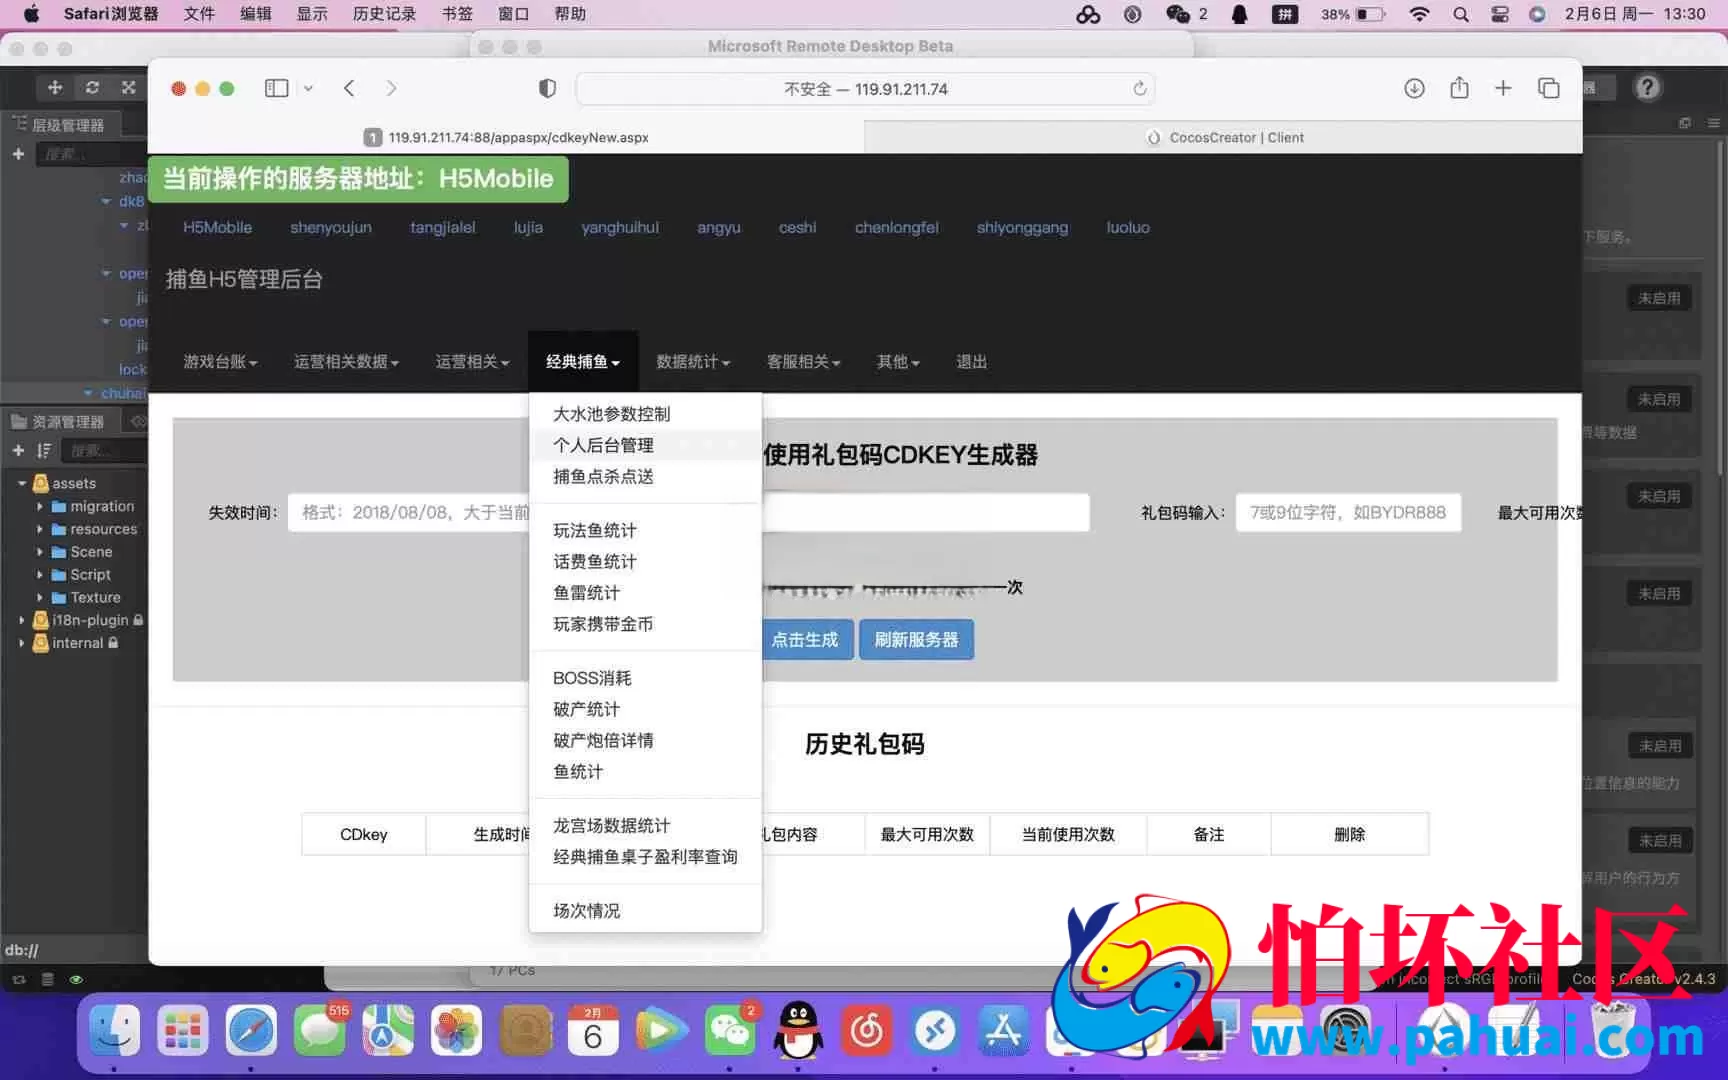Click the 失效时间 date input field
1728x1080 pixels.
(409, 513)
